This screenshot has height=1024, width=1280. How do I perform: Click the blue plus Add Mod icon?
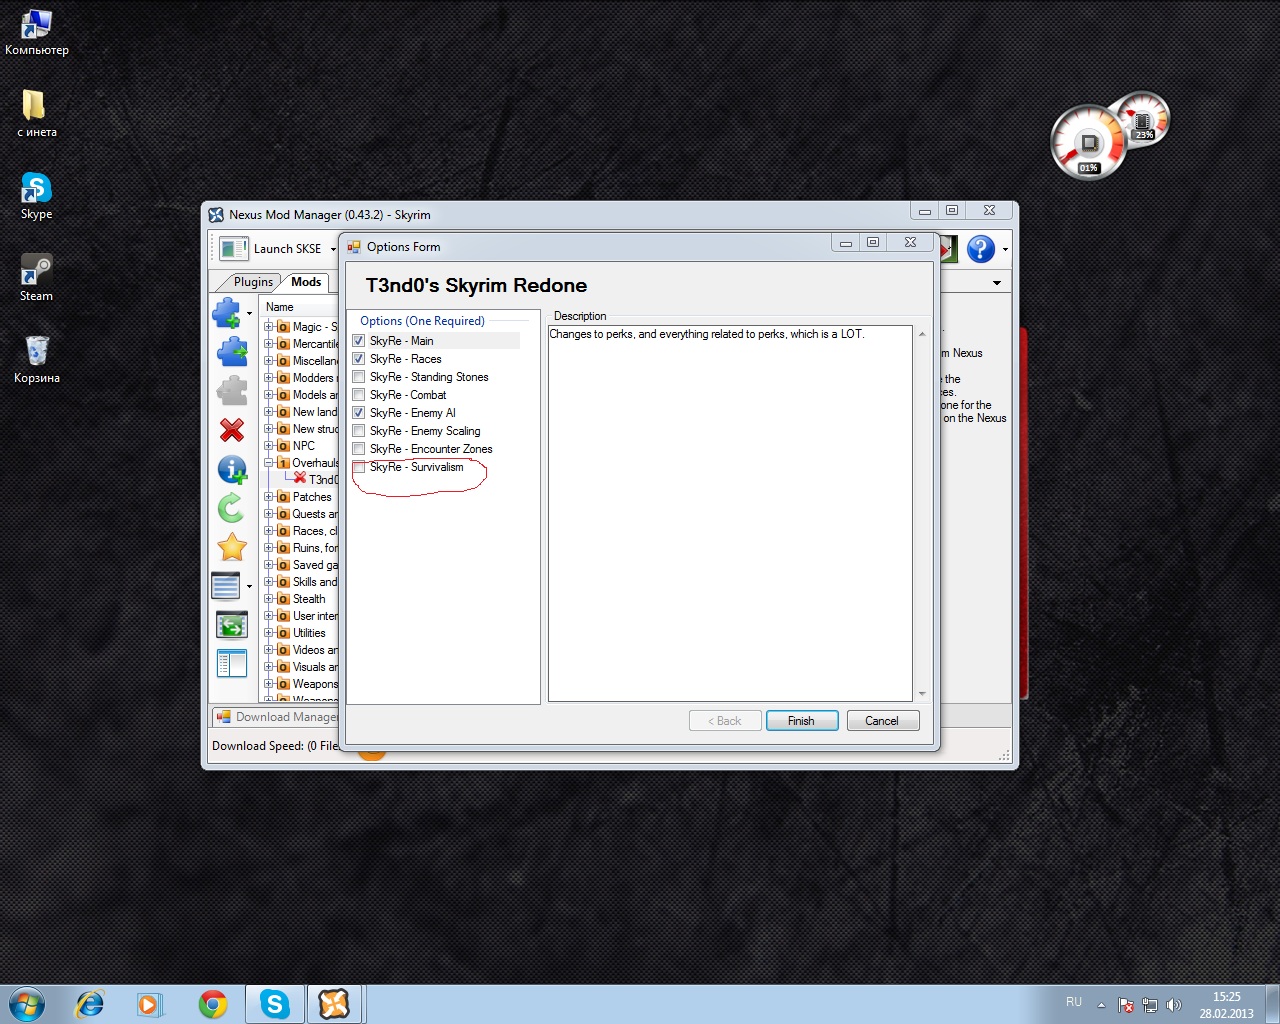(x=227, y=313)
